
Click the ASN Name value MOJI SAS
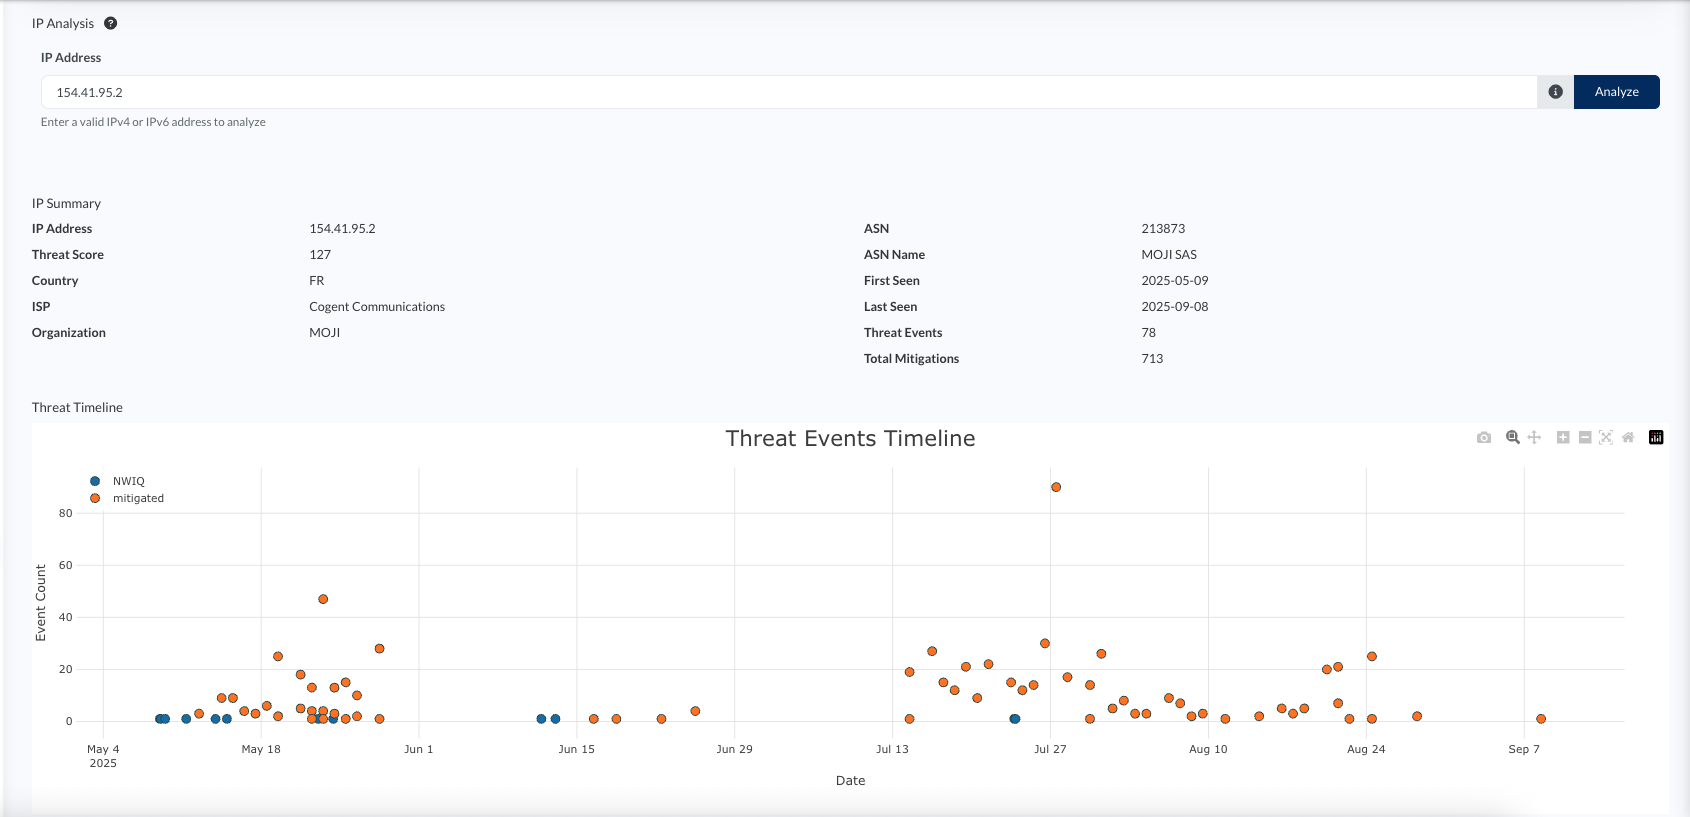pyautogui.click(x=1169, y=255)
